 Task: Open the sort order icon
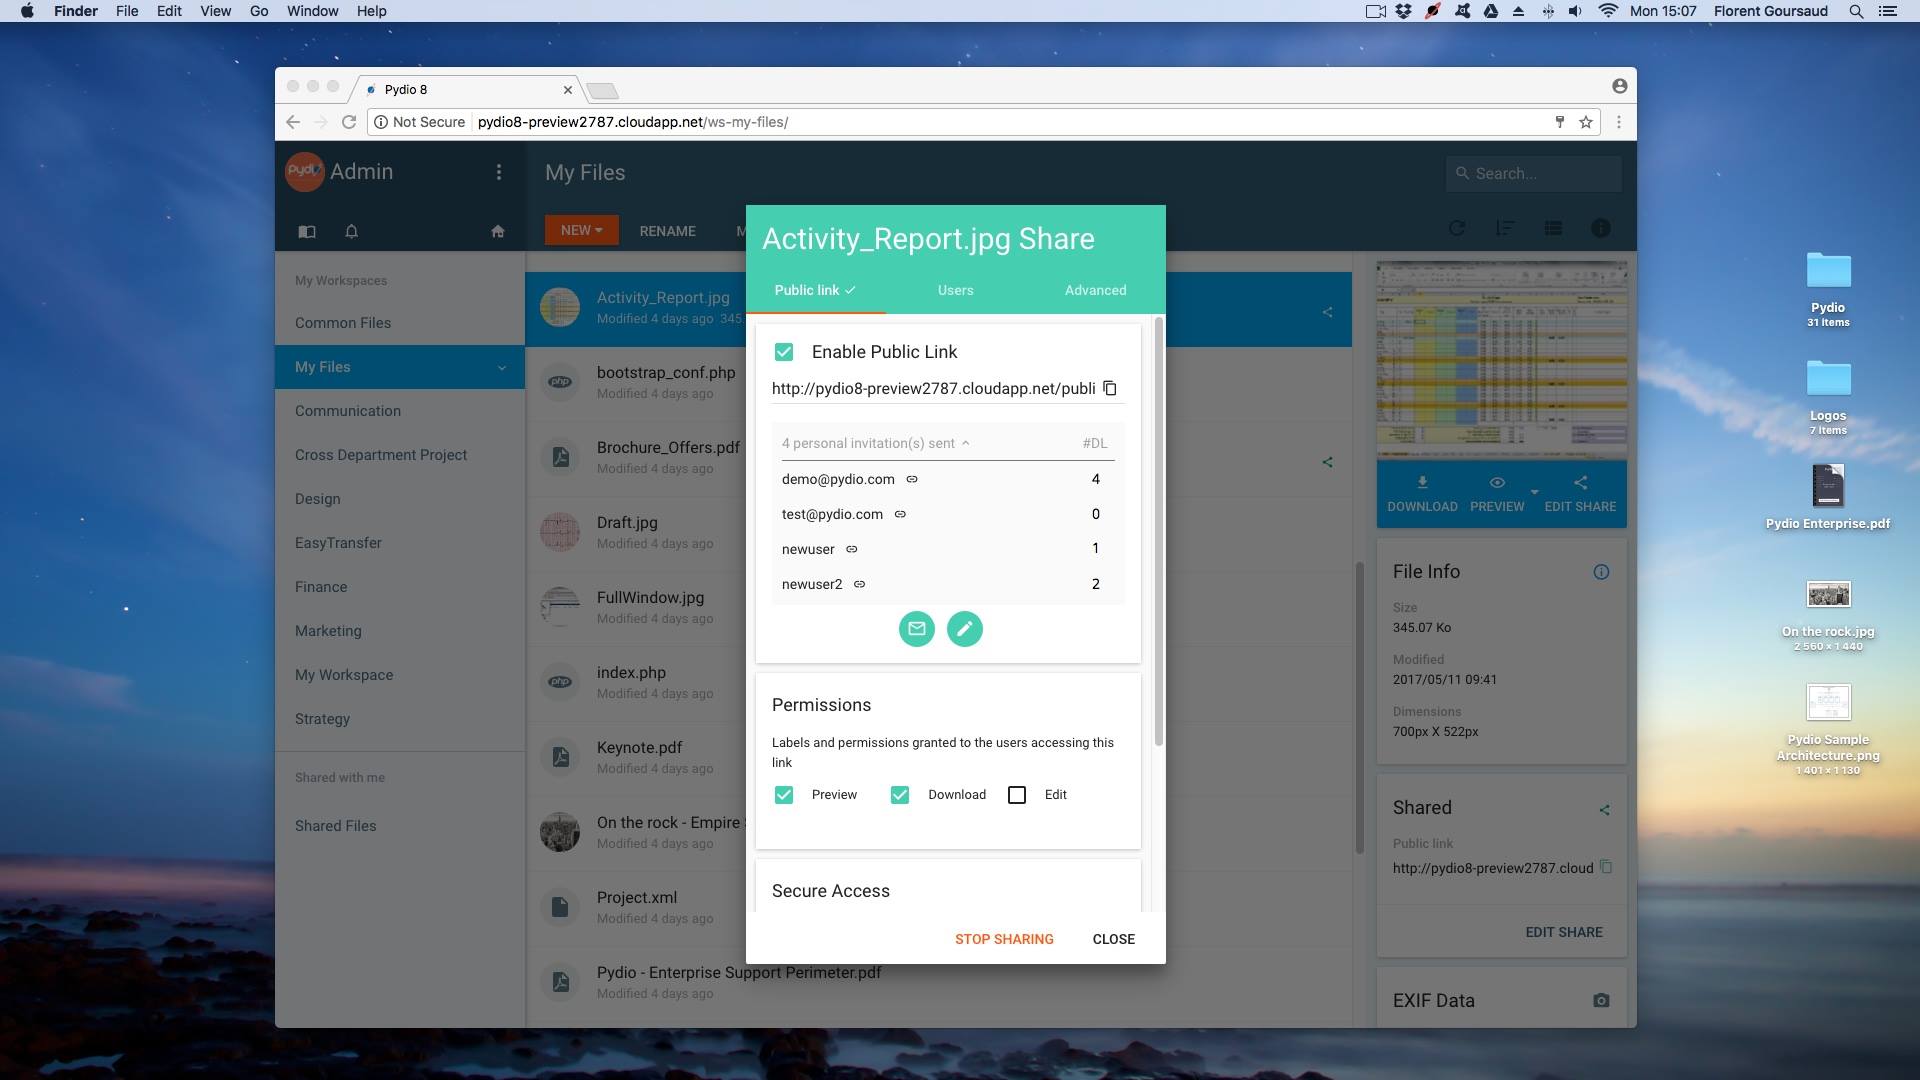coord(1505,229)
